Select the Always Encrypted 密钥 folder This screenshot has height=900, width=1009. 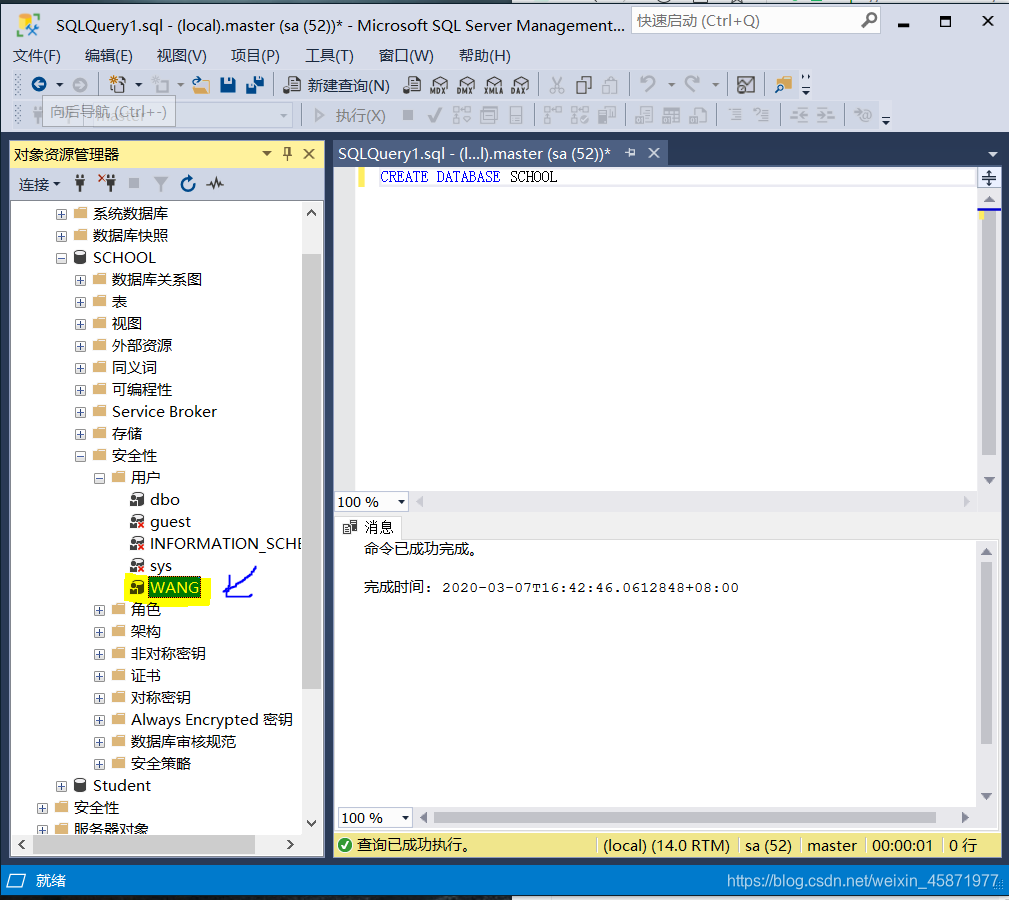point(211,720)
